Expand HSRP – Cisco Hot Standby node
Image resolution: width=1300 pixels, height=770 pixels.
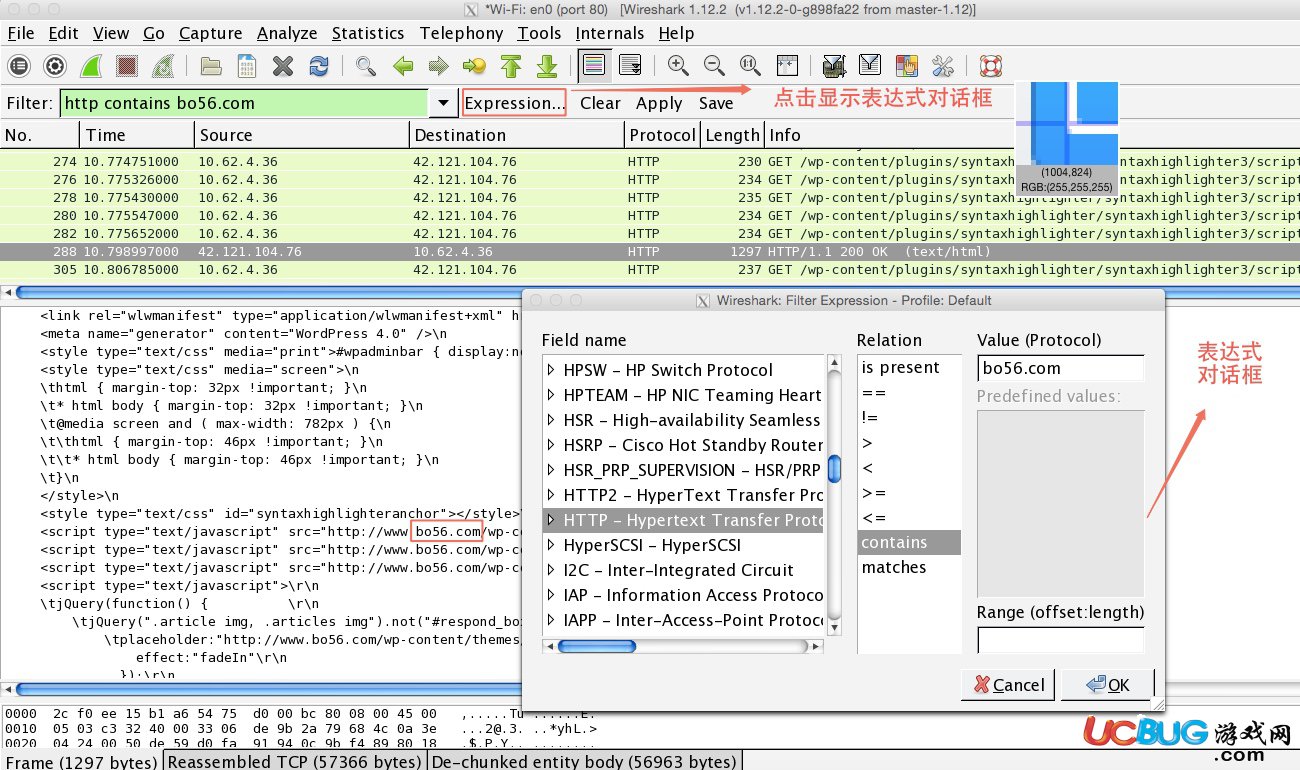point(551,445)
